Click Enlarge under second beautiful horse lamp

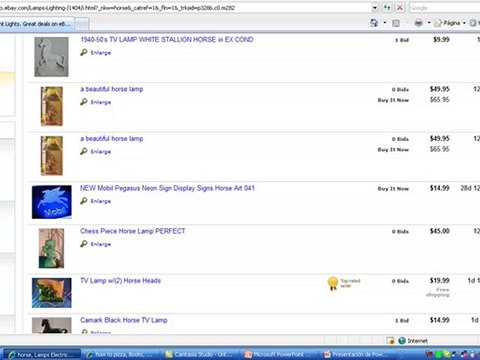tap(101, 152)
